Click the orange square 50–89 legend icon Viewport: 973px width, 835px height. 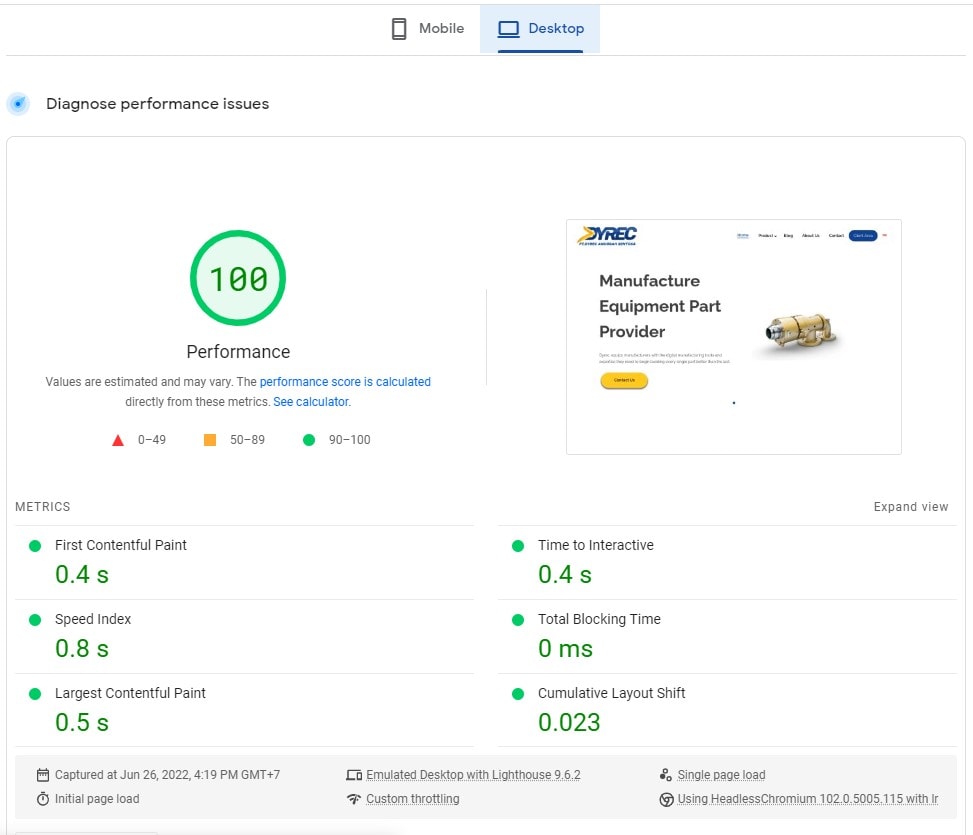[210, 440]
